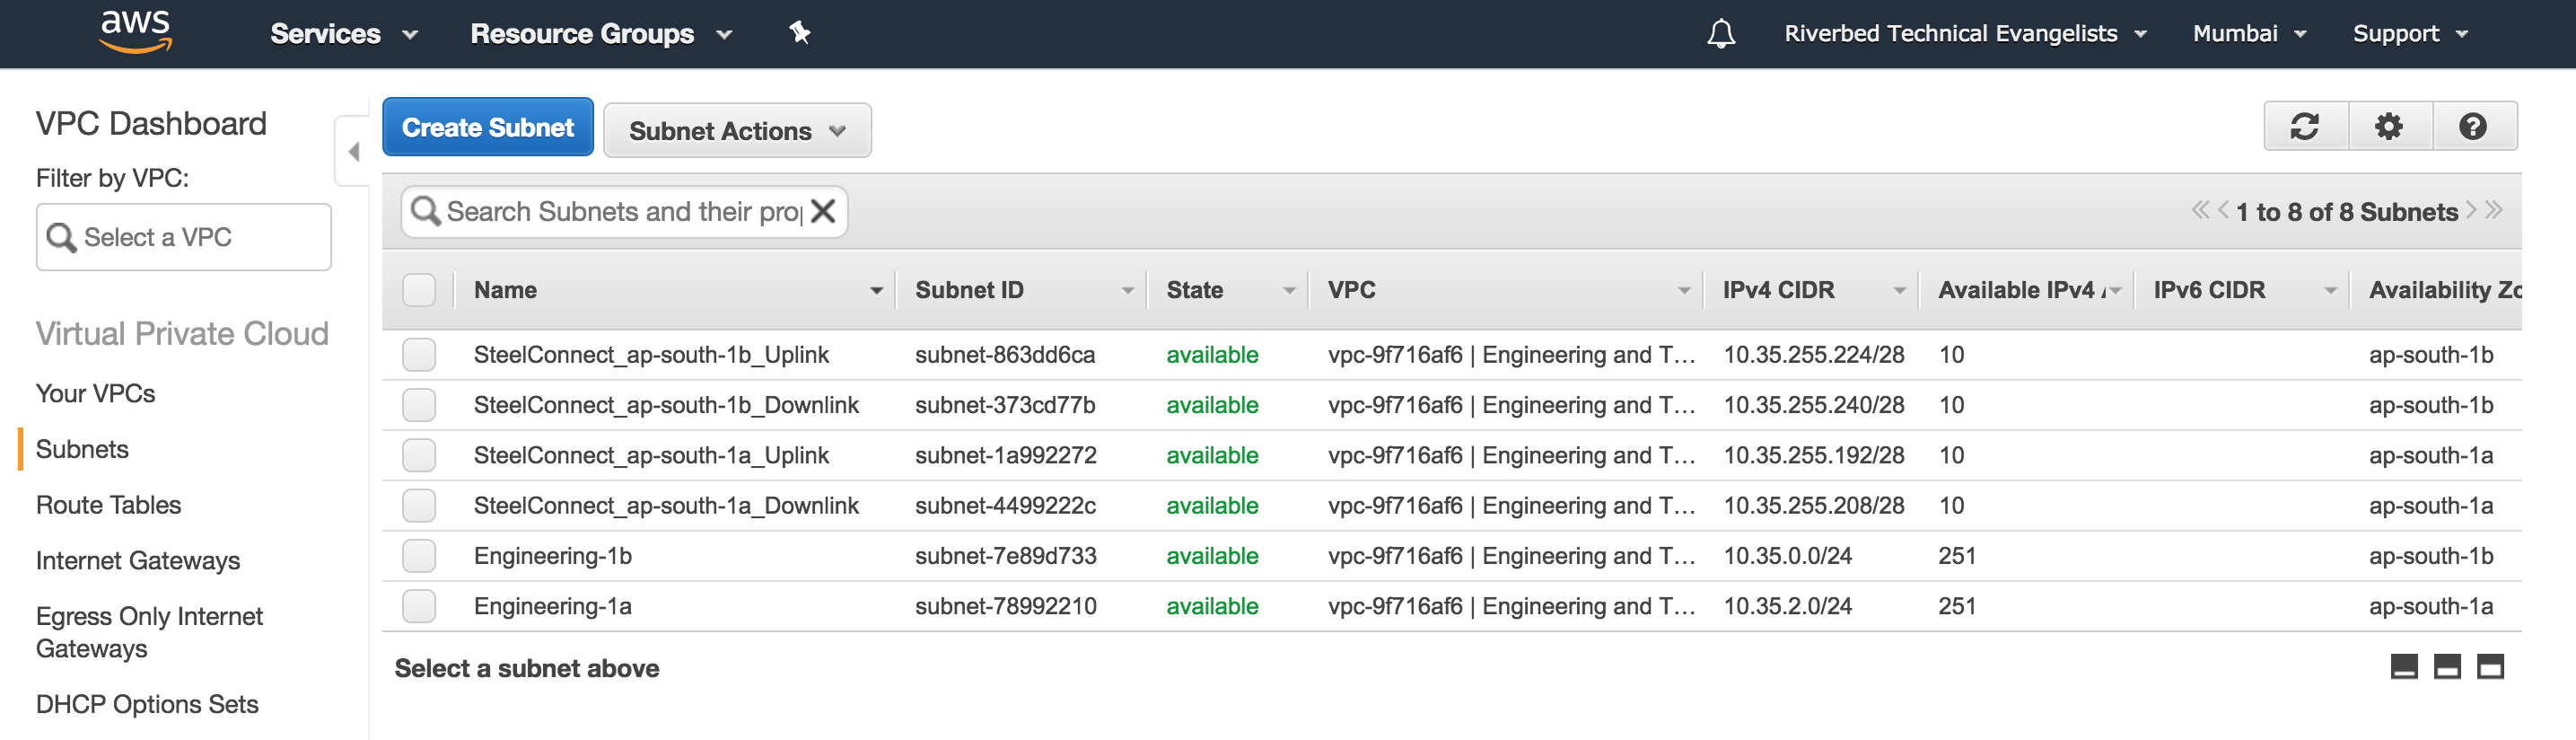Click the Engineering-1a name cell

[553, 606]
